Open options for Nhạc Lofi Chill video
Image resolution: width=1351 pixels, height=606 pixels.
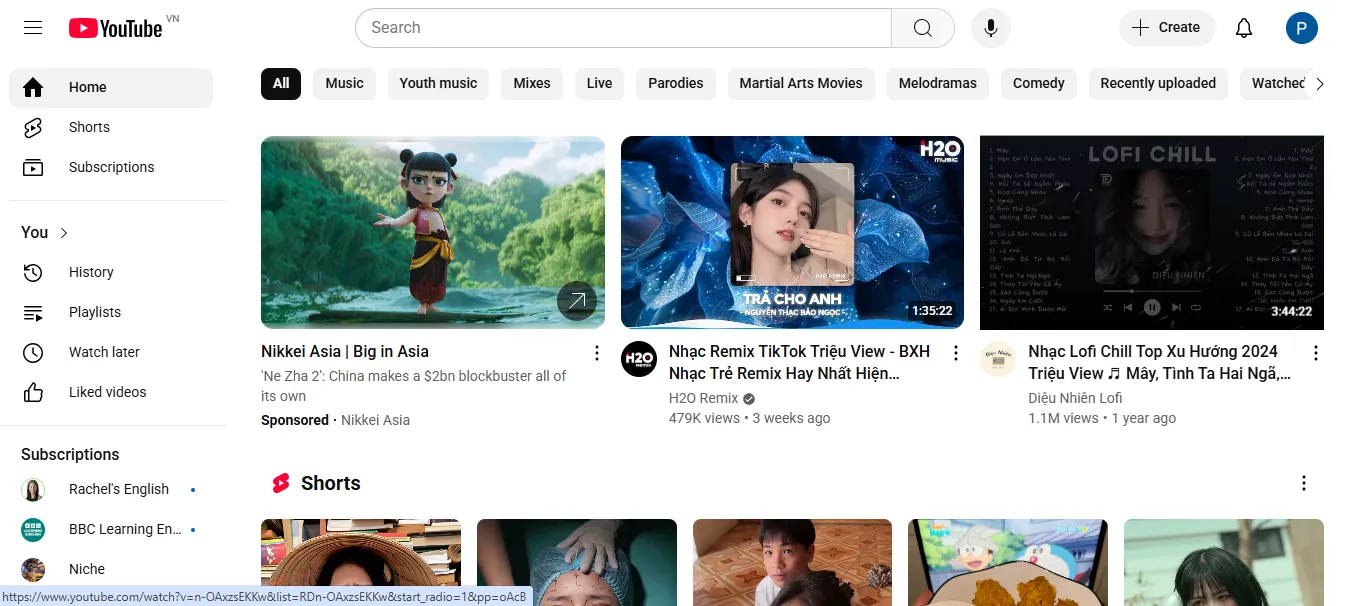(x=1315, y=353)
